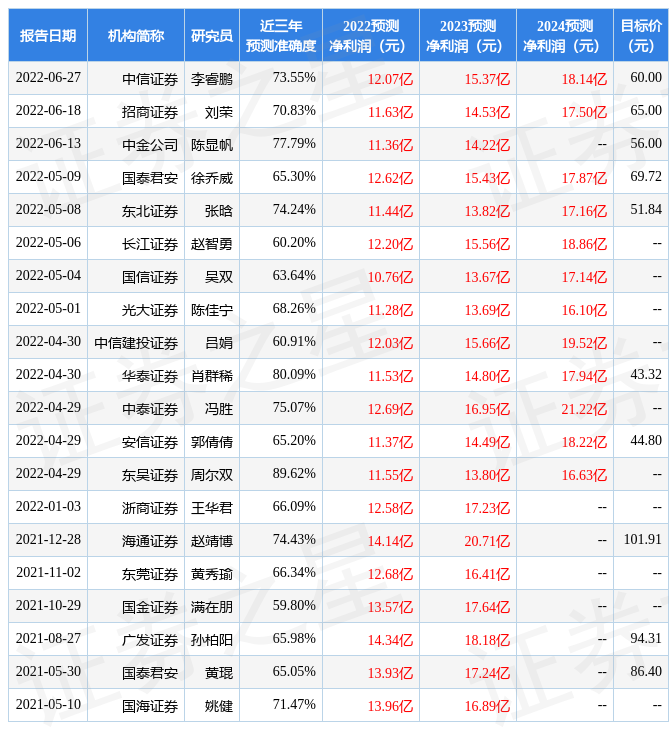The width and height of the screenshot is (669, 730).
Task: Select institution cell 海通证券
Action: [150, 541]
